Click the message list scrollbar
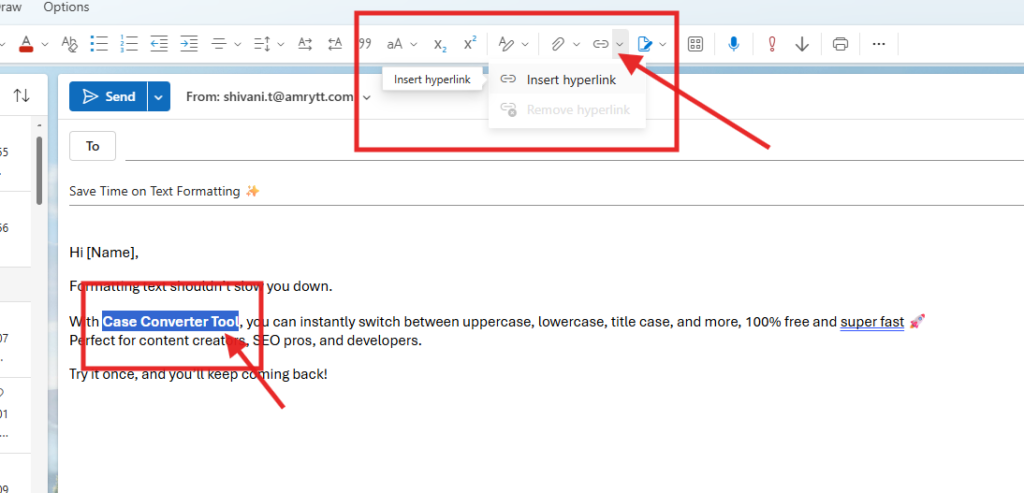Image resolution: width=1024 pixels, height=493 pixels. coord(39,170)
